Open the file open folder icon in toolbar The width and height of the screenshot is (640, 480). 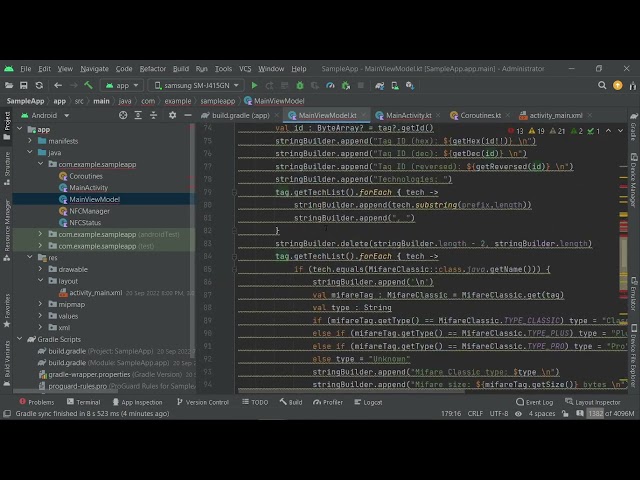[9, 85]
